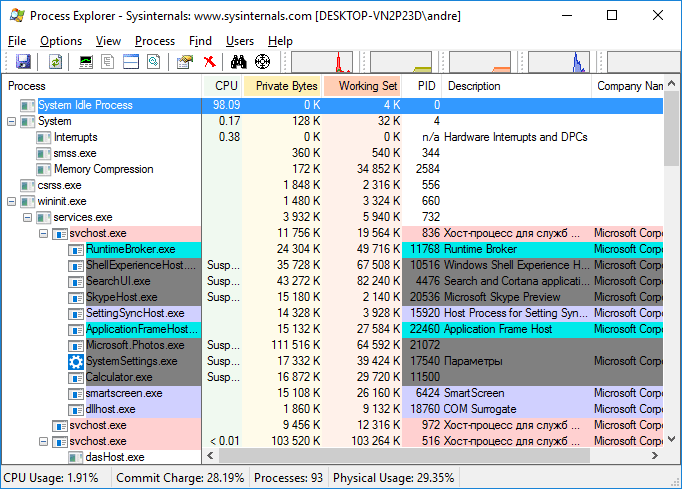Sort by Process column header
The height and width of the screenshot is (489, 682).
pyautogui.click(x=103, y=86)
